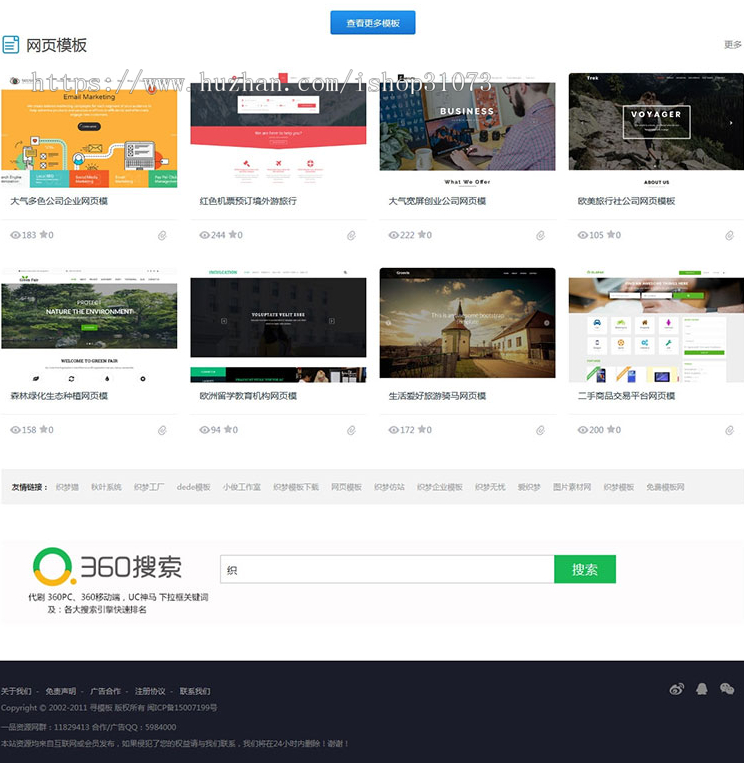
Task: Click the eye views icon showing 158
Action: tap(16, 430)
